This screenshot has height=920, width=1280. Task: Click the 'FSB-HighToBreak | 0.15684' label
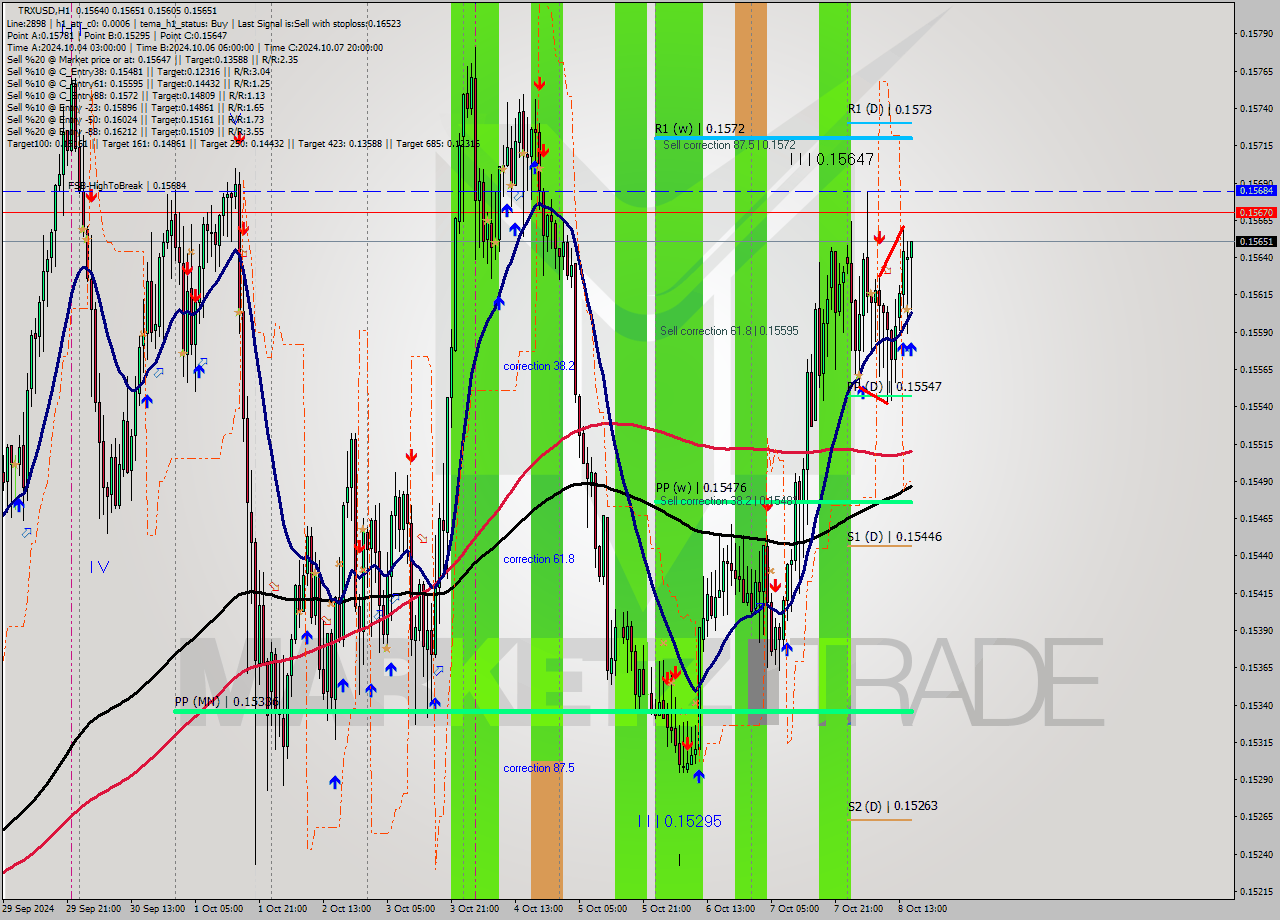[x=127, y=186]
